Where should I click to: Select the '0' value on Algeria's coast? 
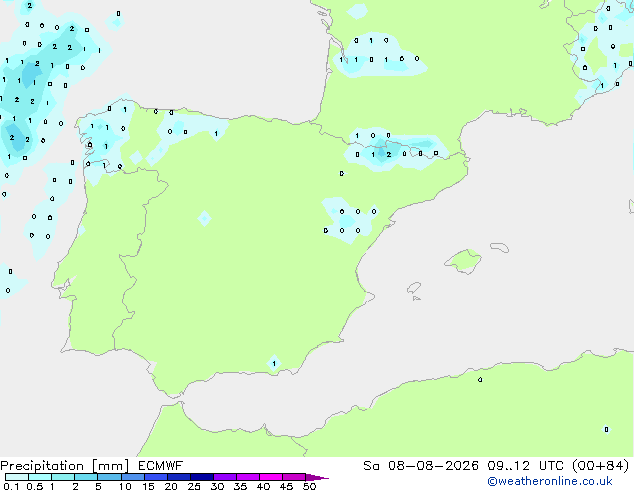click(480, 379)
